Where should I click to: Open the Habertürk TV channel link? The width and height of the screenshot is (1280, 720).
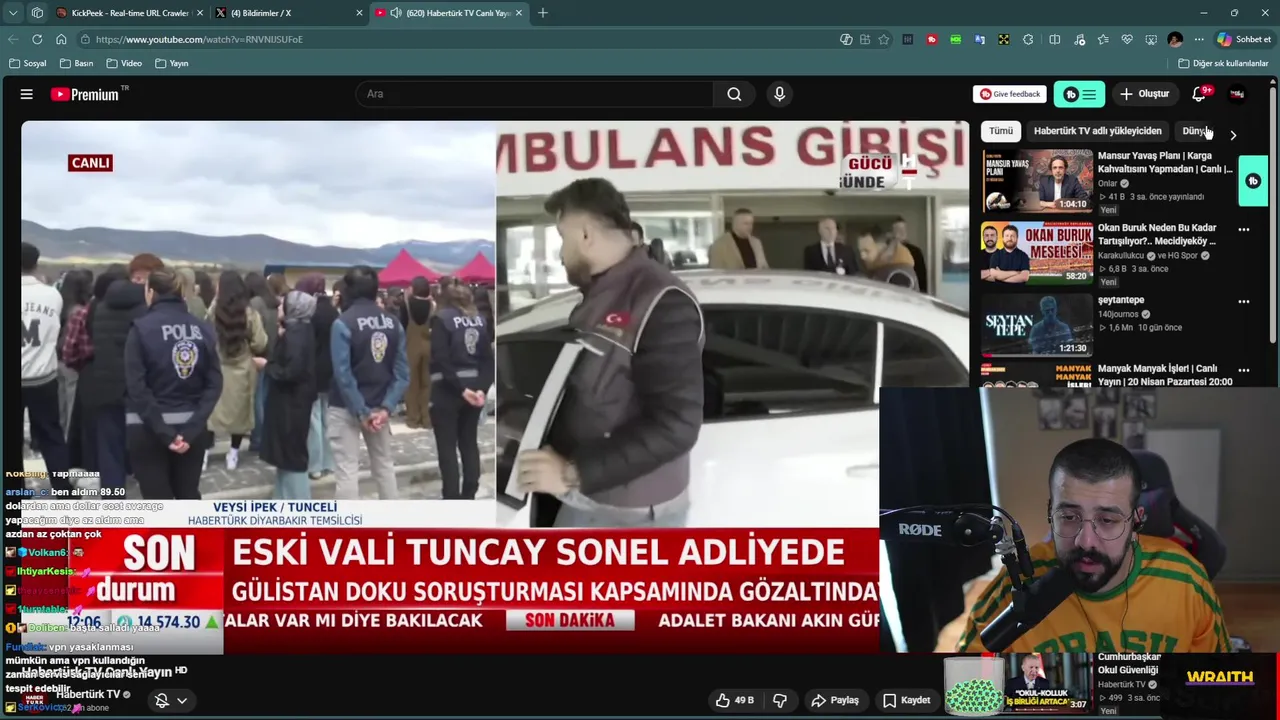click(x=88, y=694)
